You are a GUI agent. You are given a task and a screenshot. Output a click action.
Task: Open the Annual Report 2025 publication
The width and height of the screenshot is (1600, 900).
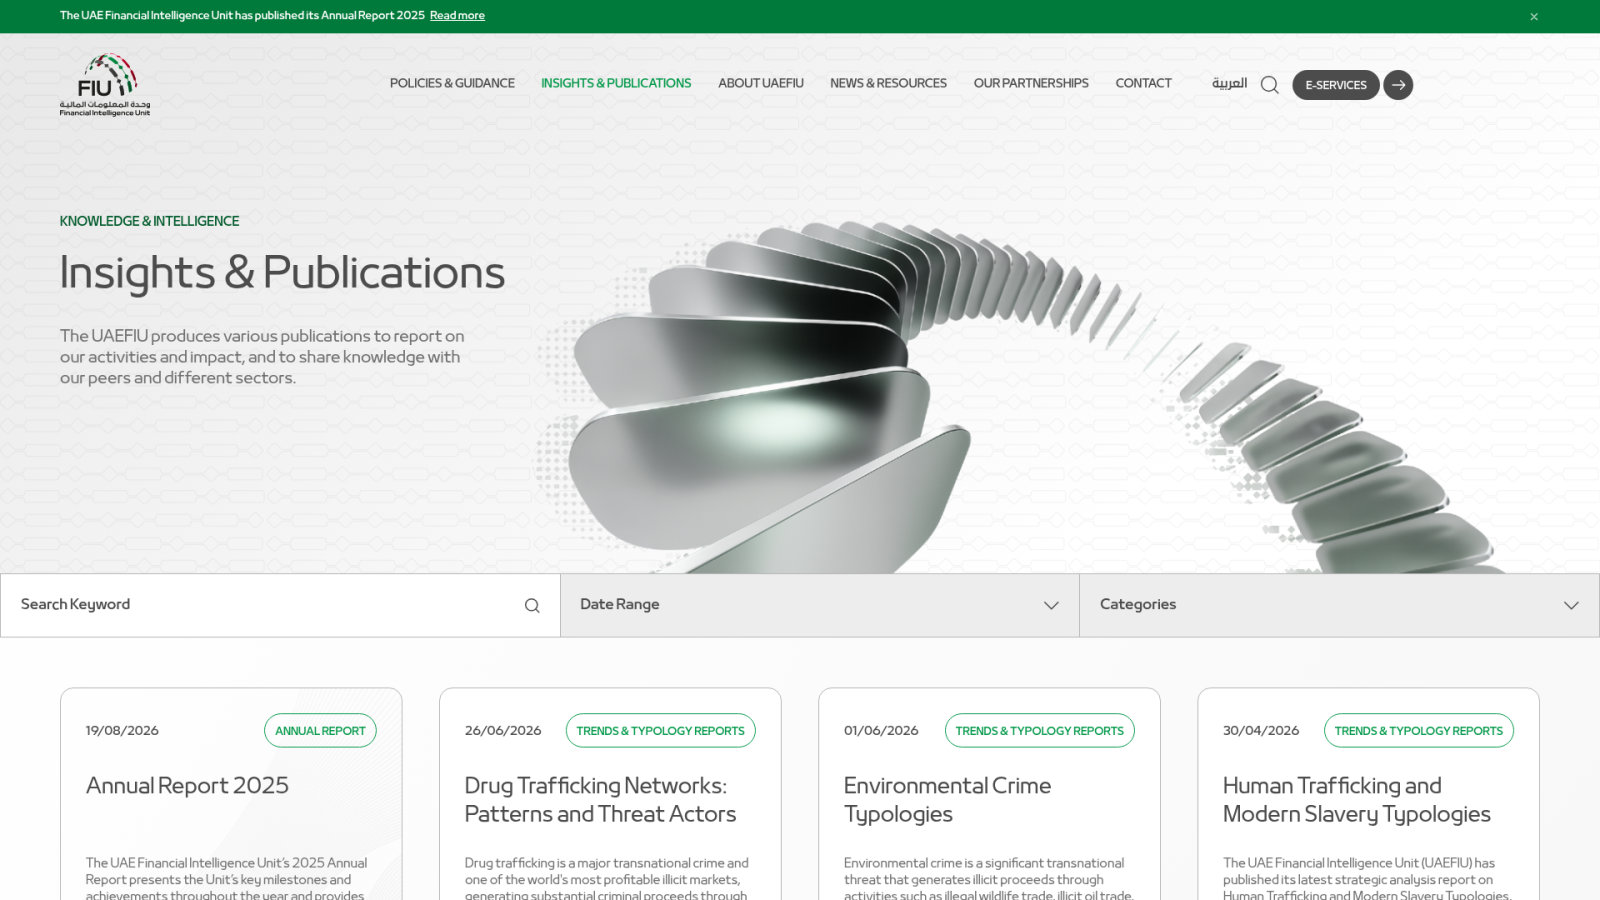pyautogui.click(x=187, y=786)
